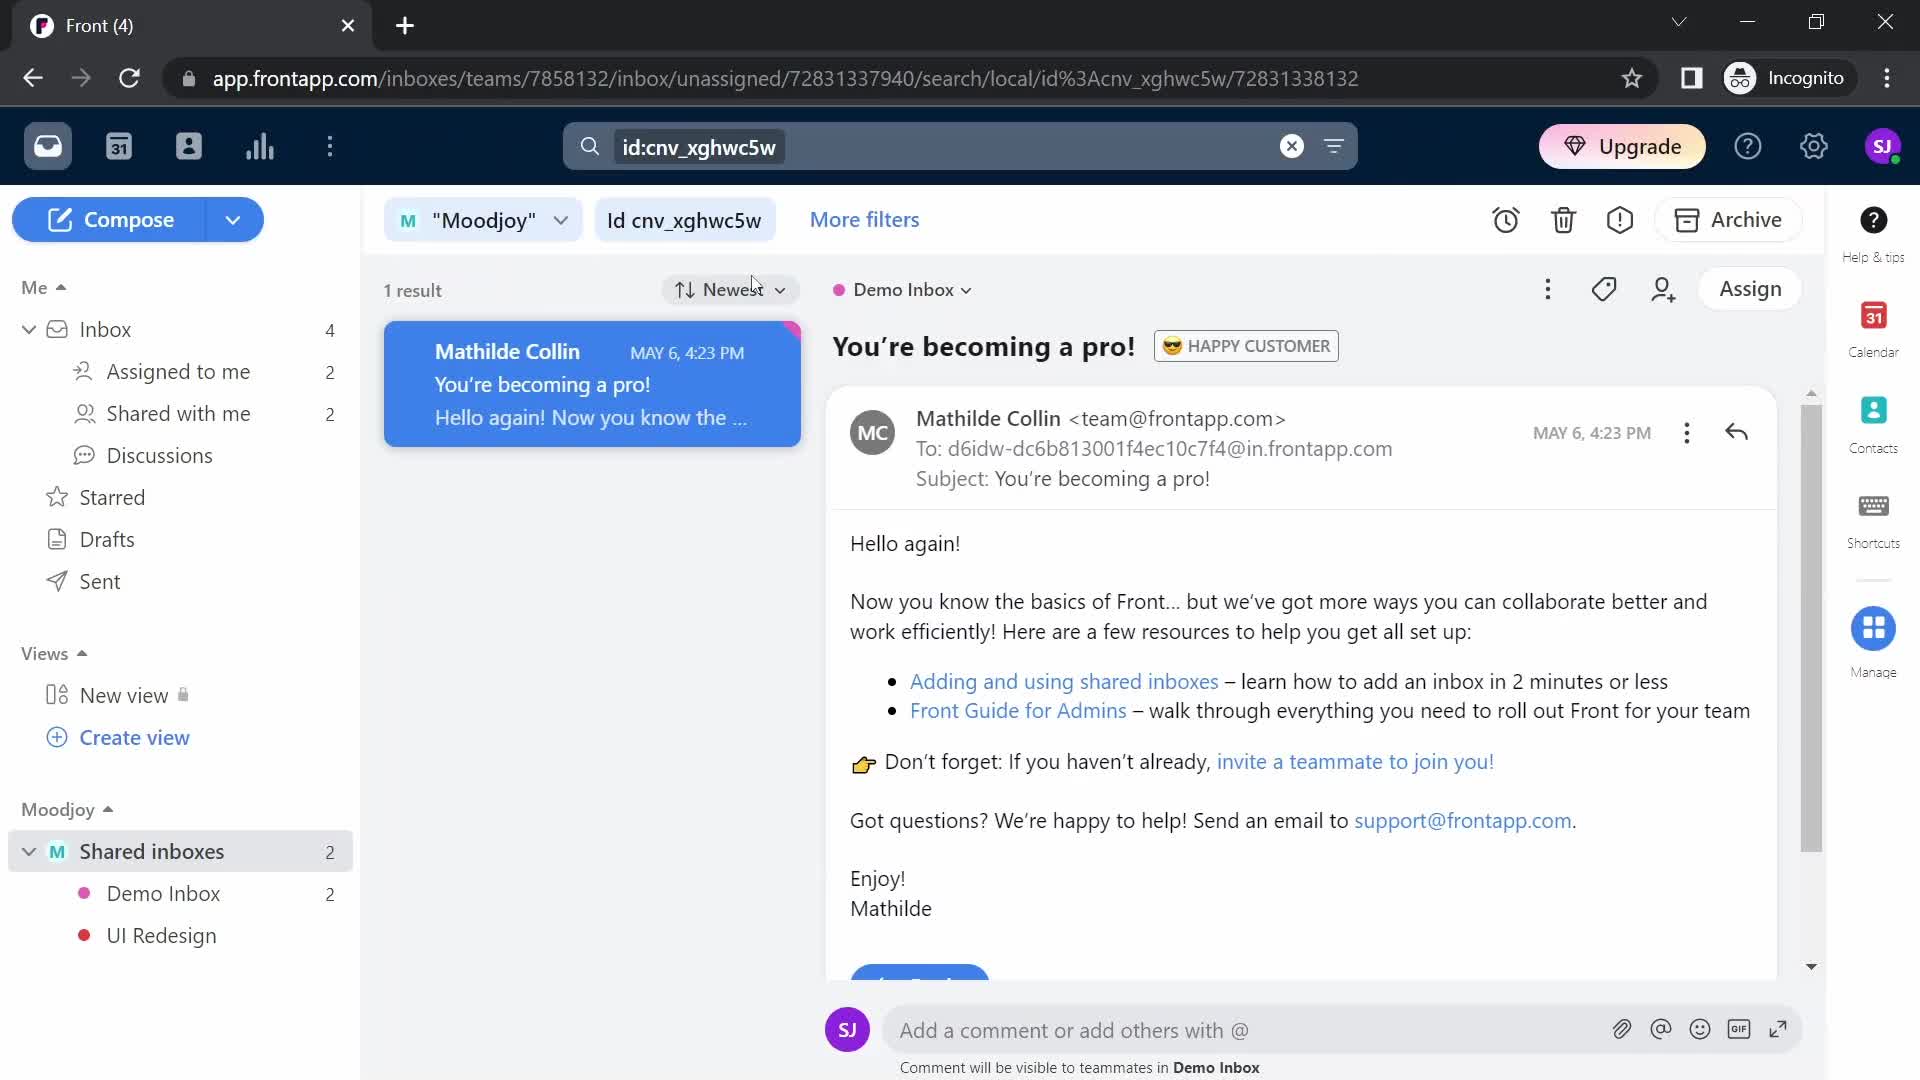Image resolution: width=1920 pixels, height=1080 pixels.
Task: Open the Contacts panel icon
Action: point(1874,419)
